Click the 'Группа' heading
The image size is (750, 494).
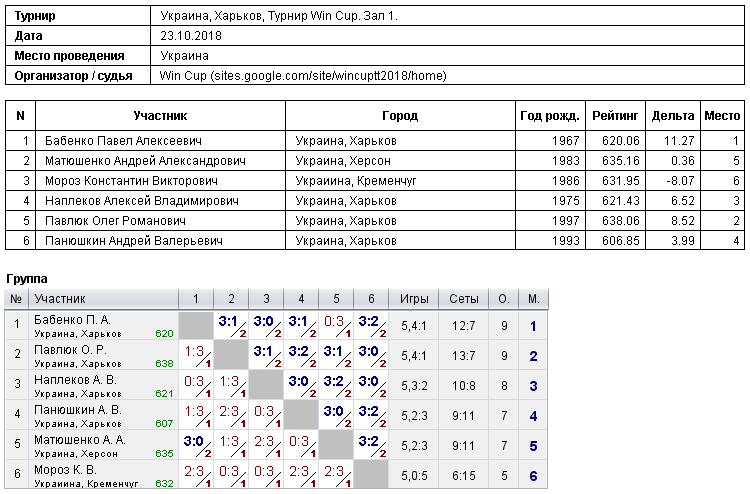27,279
